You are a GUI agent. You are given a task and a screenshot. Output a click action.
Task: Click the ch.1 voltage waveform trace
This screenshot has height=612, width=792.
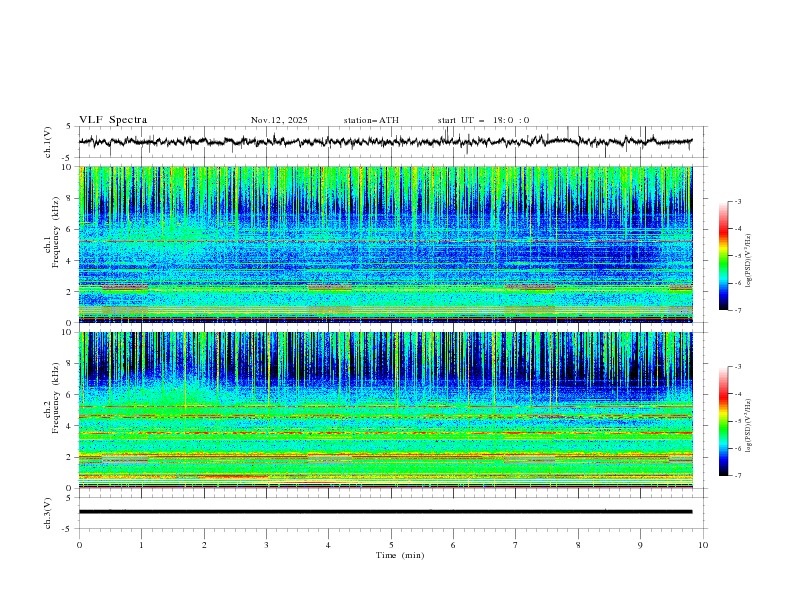coord(385,141)
